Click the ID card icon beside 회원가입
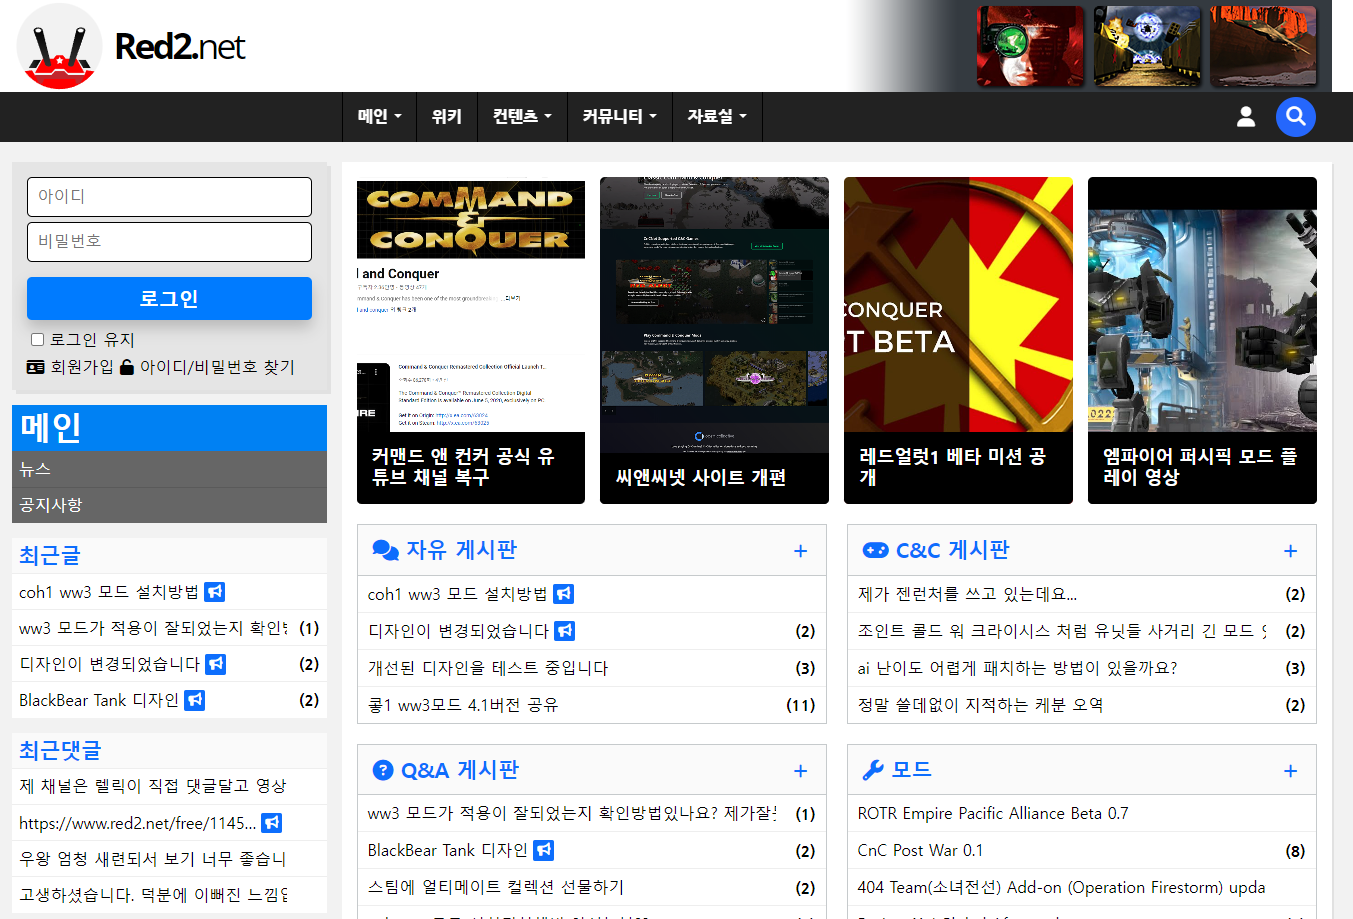Image resolution: width=1353 pixels, height=919 pixels. tap(34, 367)
